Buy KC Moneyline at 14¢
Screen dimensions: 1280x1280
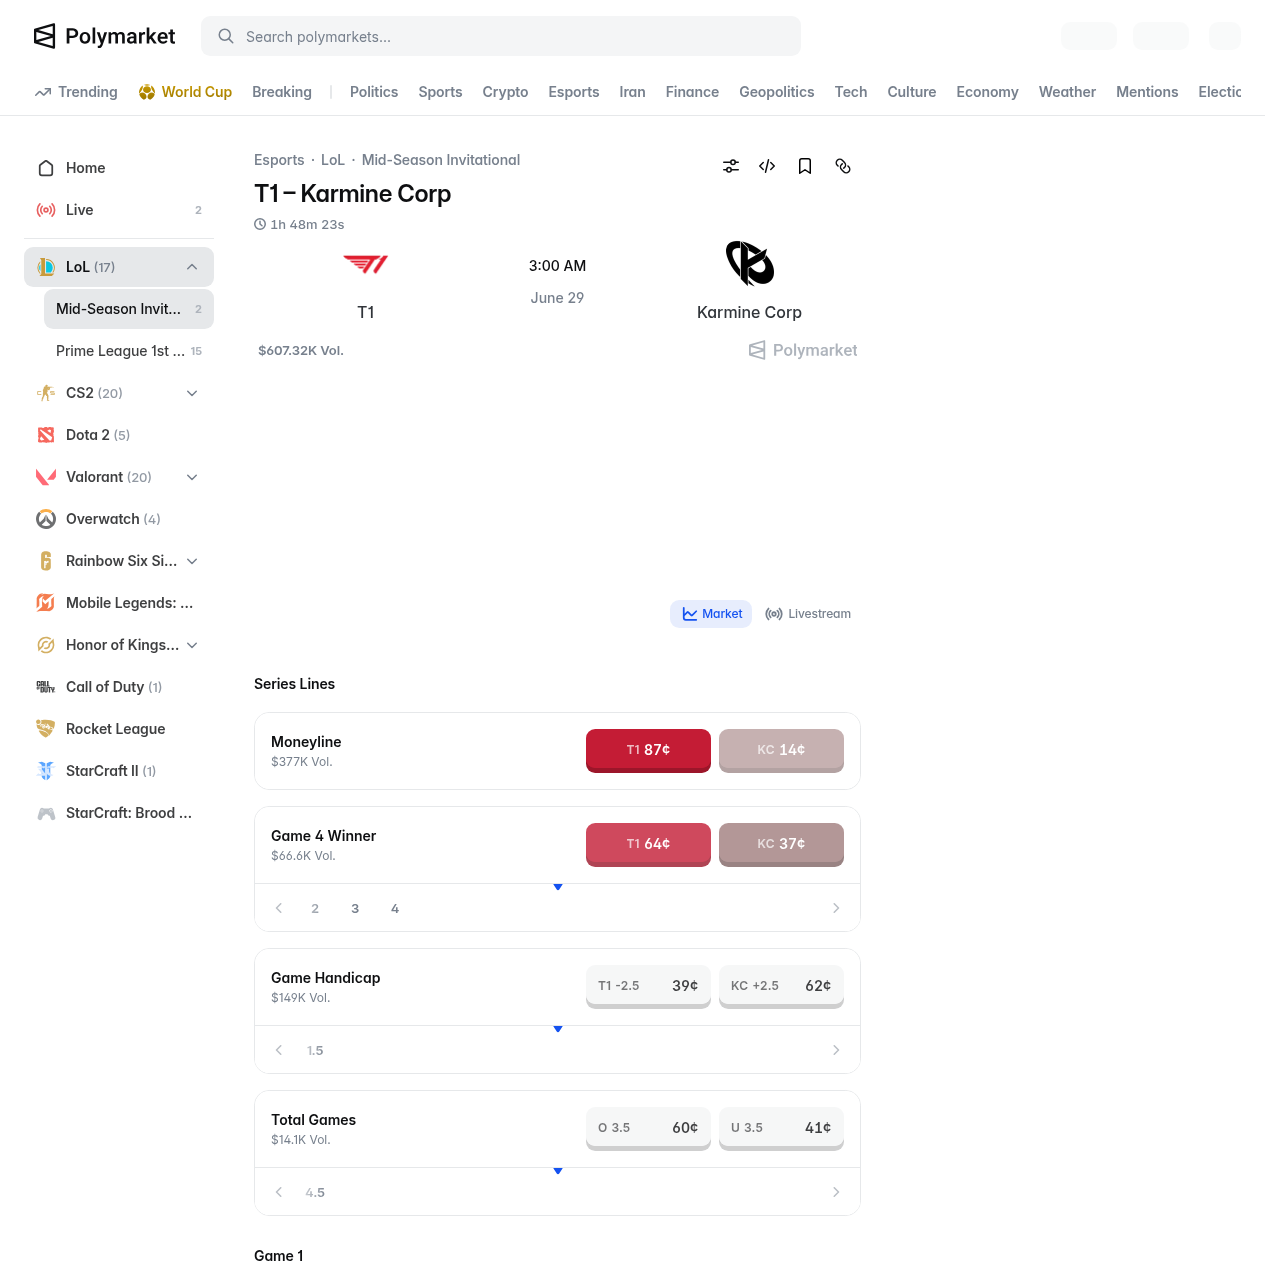tap(781, 751)
